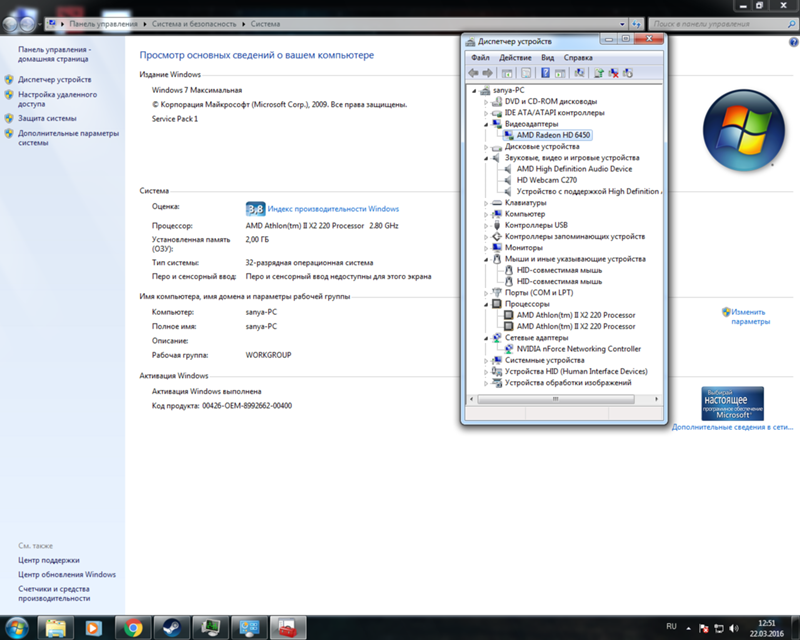Toggle the console tree toolbar icon
This screenshot has height=640, width=800.
pyautogui.click(x=507, y=73)
